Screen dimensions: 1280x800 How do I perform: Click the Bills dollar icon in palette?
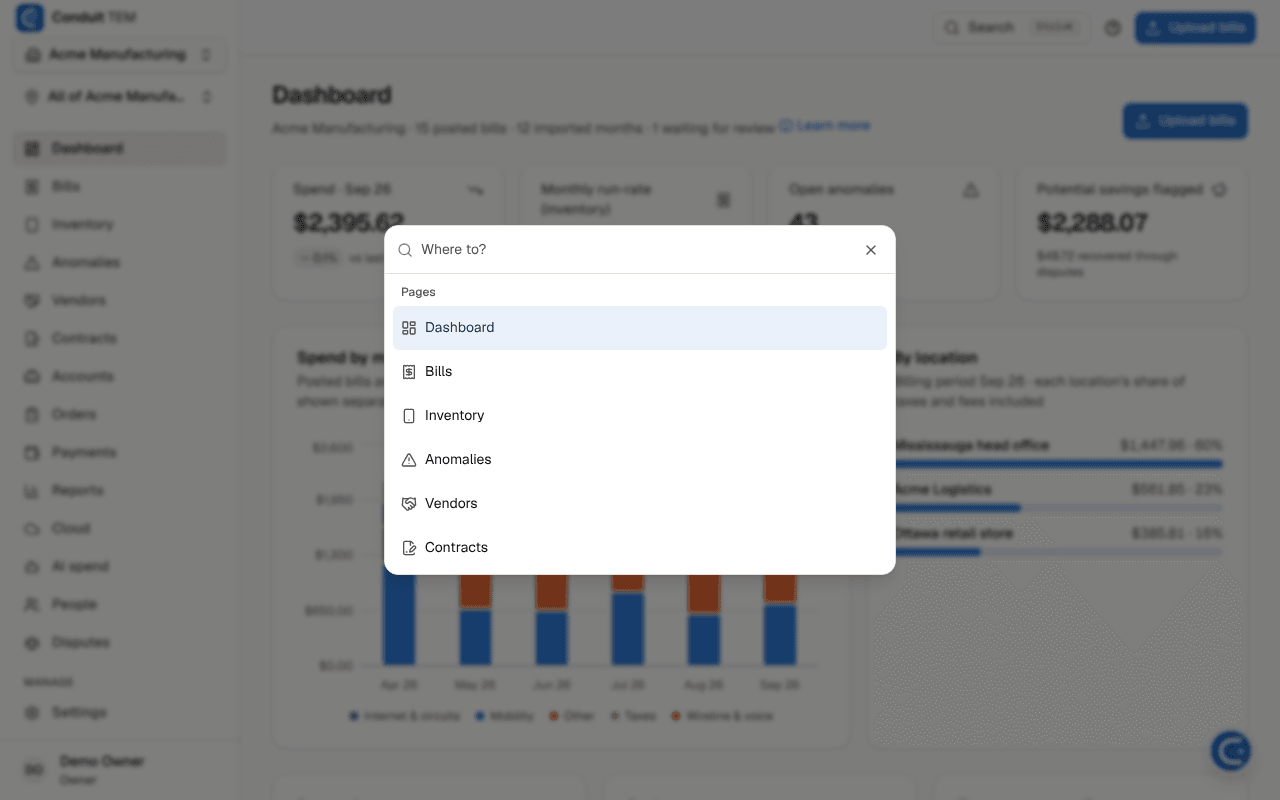[409, 372]
